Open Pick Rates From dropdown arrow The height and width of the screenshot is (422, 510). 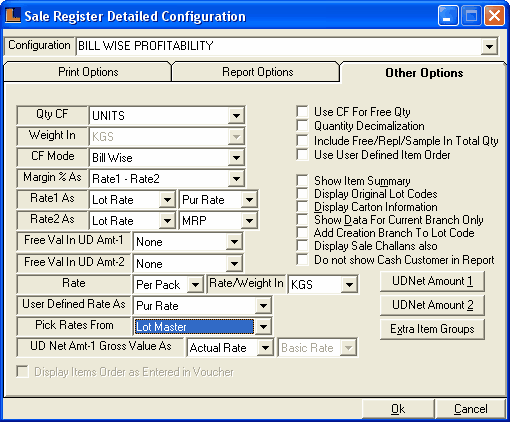(x=263, y=327)
